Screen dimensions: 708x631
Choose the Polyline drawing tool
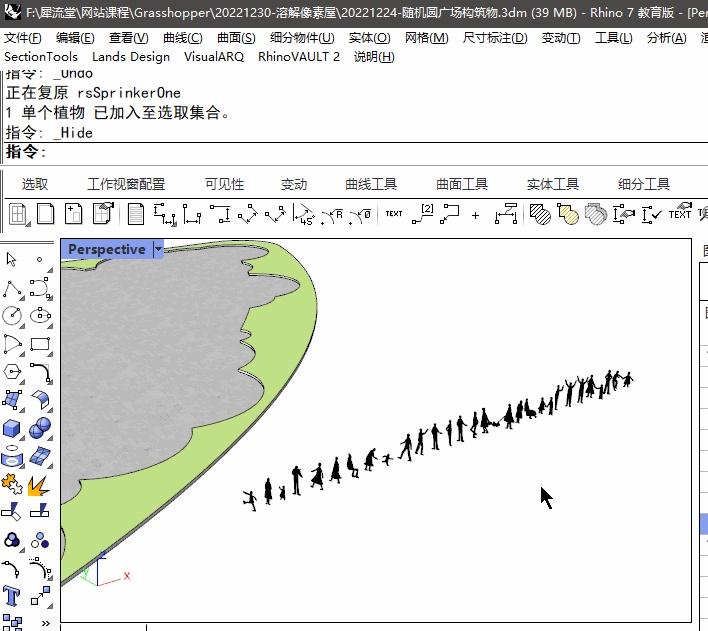coord(12,289)
